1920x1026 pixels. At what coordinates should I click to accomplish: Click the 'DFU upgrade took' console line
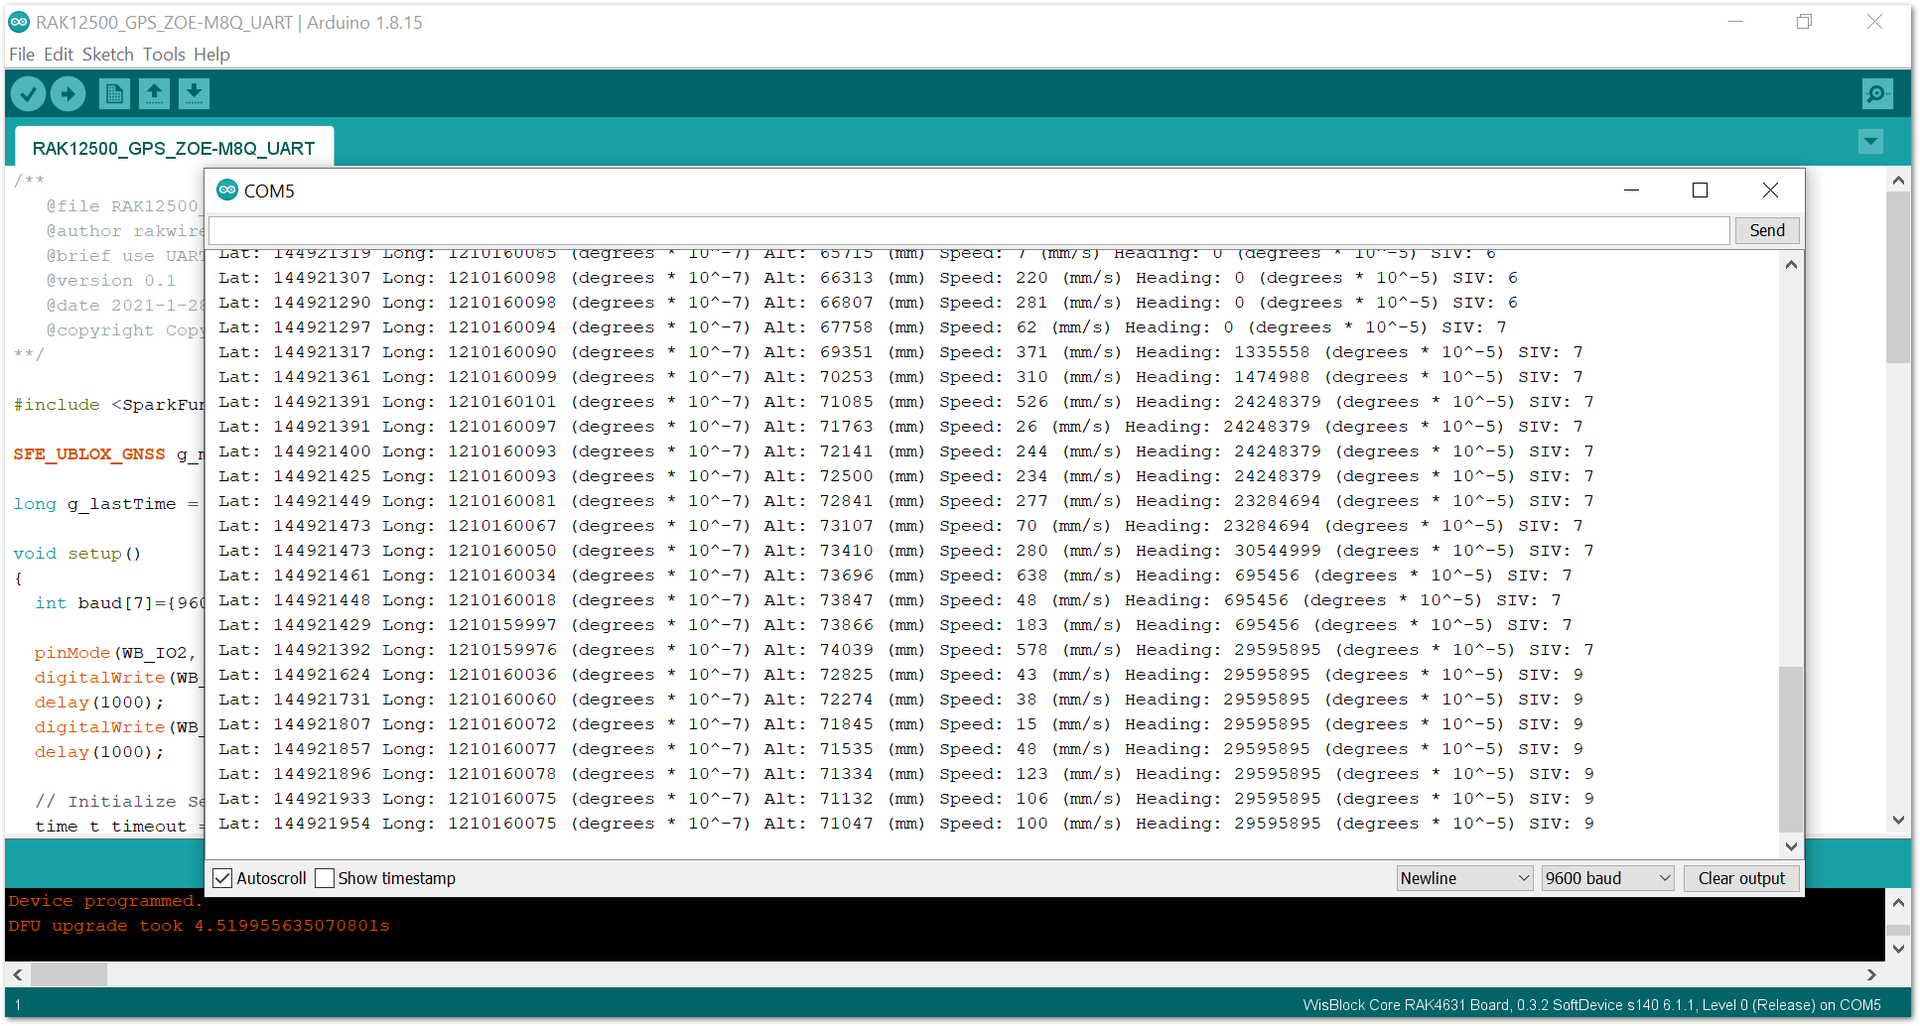point(199,925)
